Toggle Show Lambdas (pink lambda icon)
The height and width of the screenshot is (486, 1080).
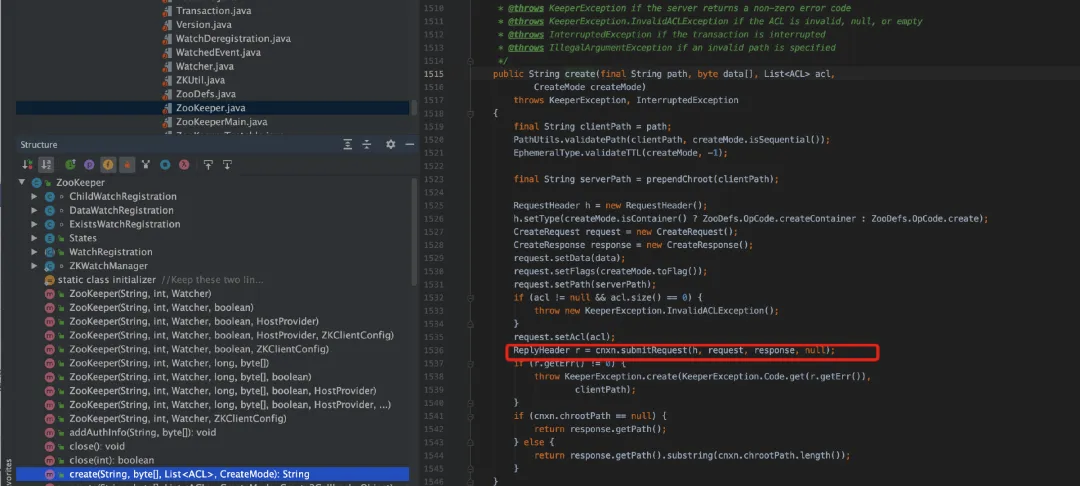pos(185,165)
